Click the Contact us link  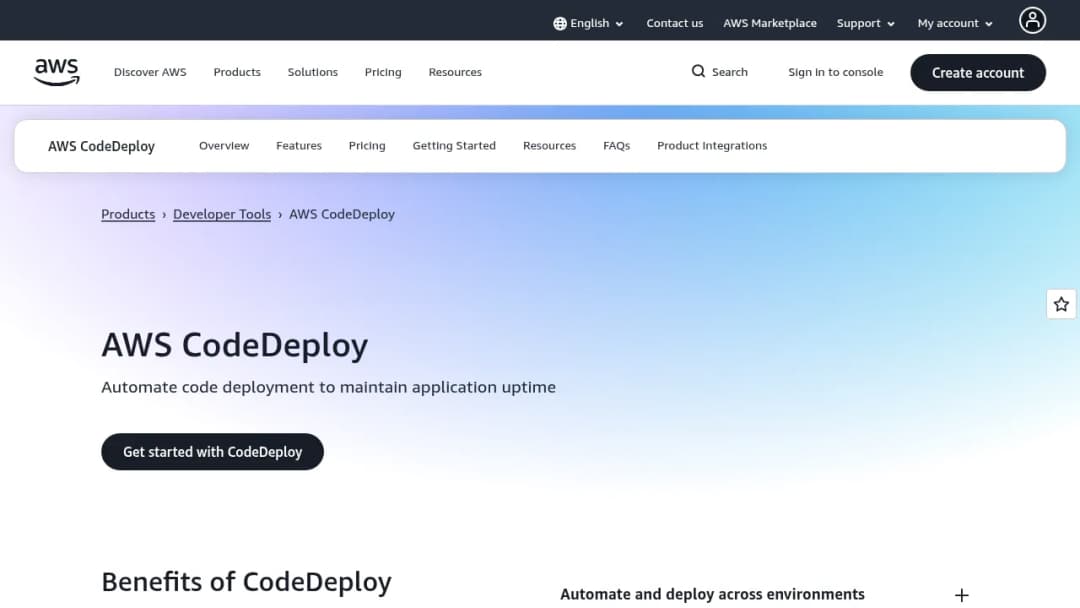pos(674,23)
